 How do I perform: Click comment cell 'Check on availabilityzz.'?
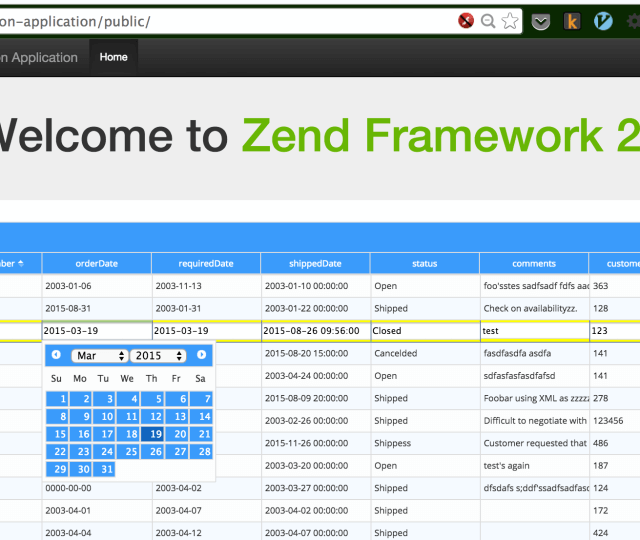point(535,308)
